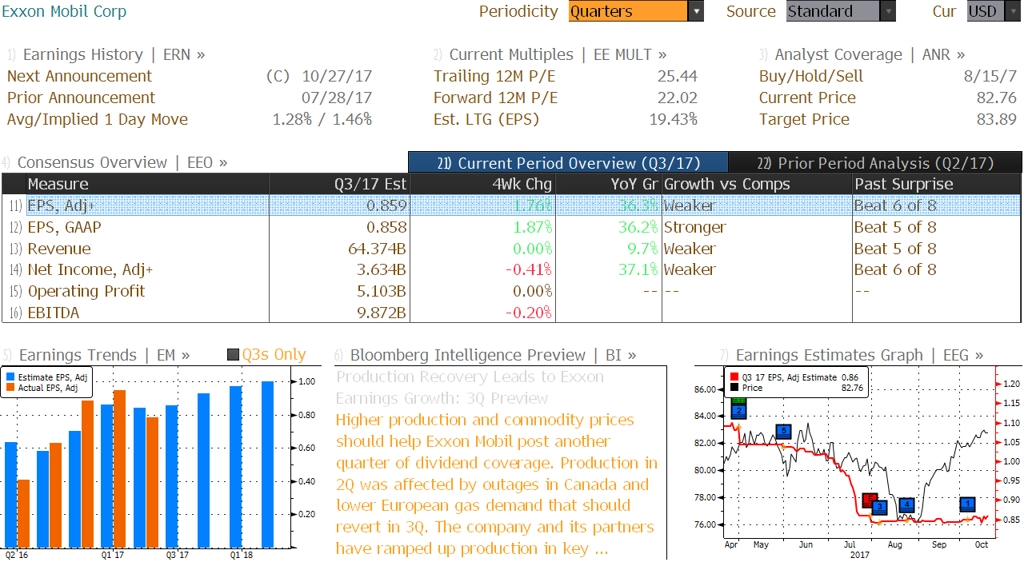The height and width of the screenshot is (562, 1024).
Task: Open Earnings Trends EM link
Action: pos(97,354)
